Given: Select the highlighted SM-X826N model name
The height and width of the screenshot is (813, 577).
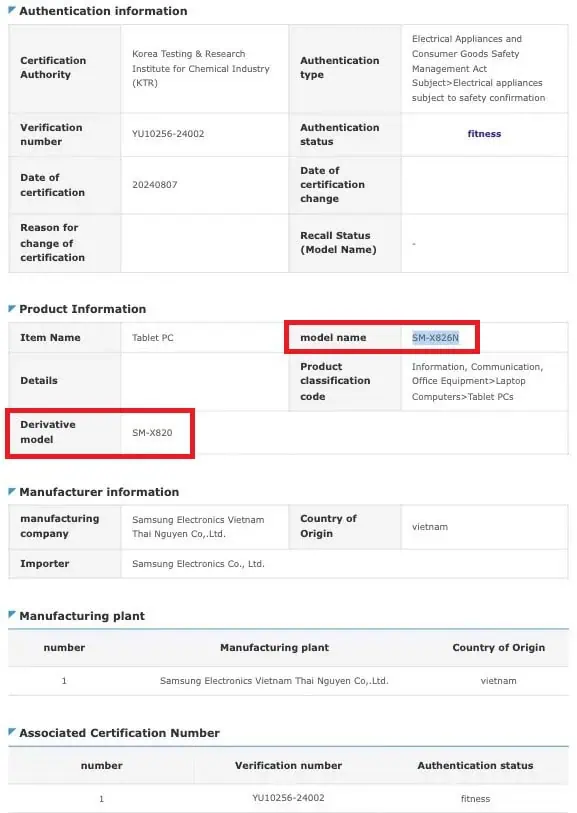Looking at the screenshot, I should 435,338.
